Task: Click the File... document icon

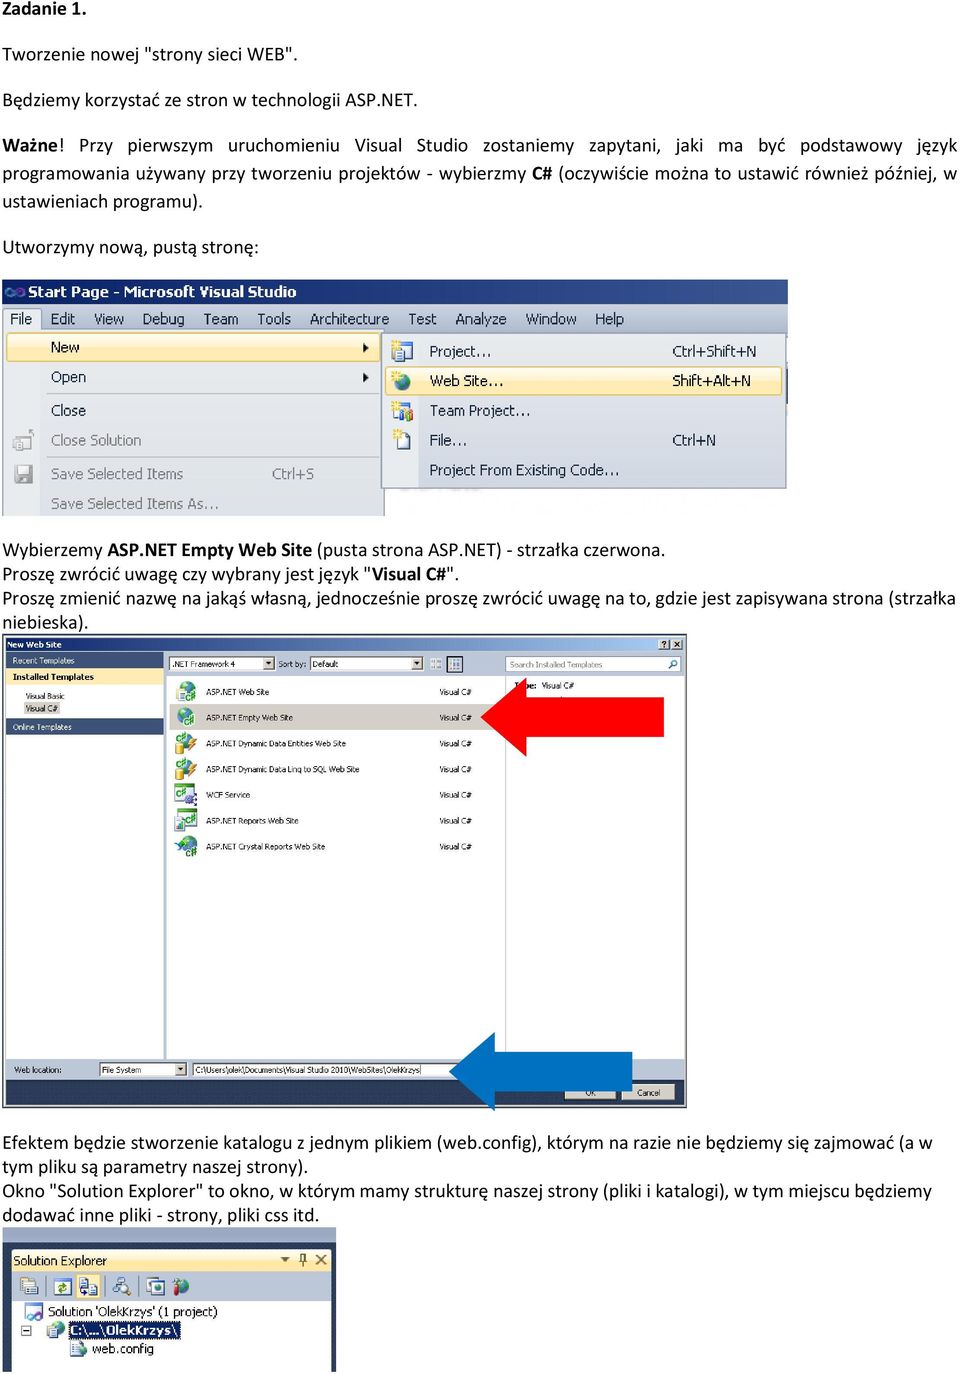Action: click(x=402, y=440)
